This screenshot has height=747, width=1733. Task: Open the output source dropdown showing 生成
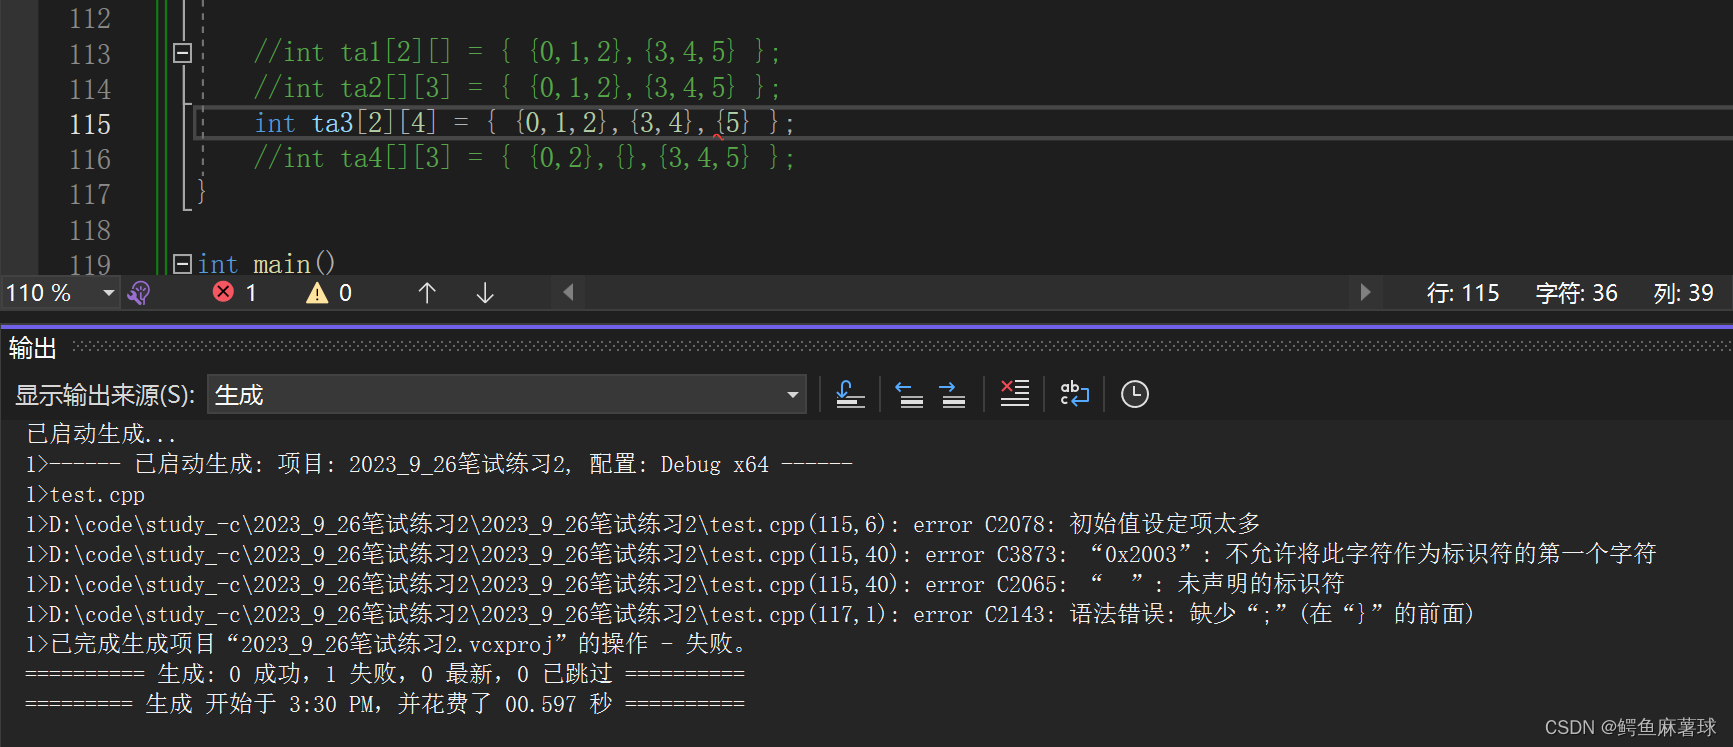tap(507, 395)
